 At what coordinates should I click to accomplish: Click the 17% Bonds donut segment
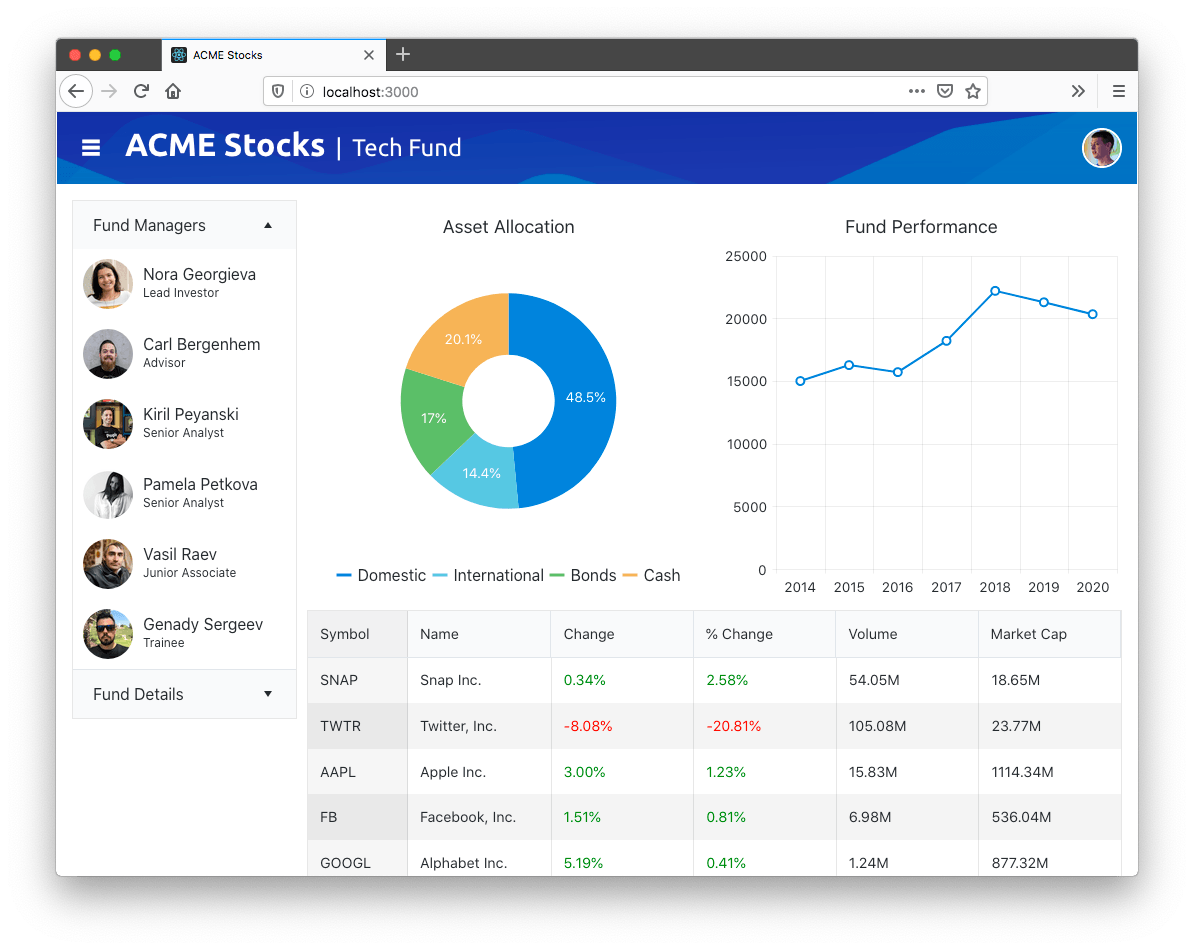(433, 417)
